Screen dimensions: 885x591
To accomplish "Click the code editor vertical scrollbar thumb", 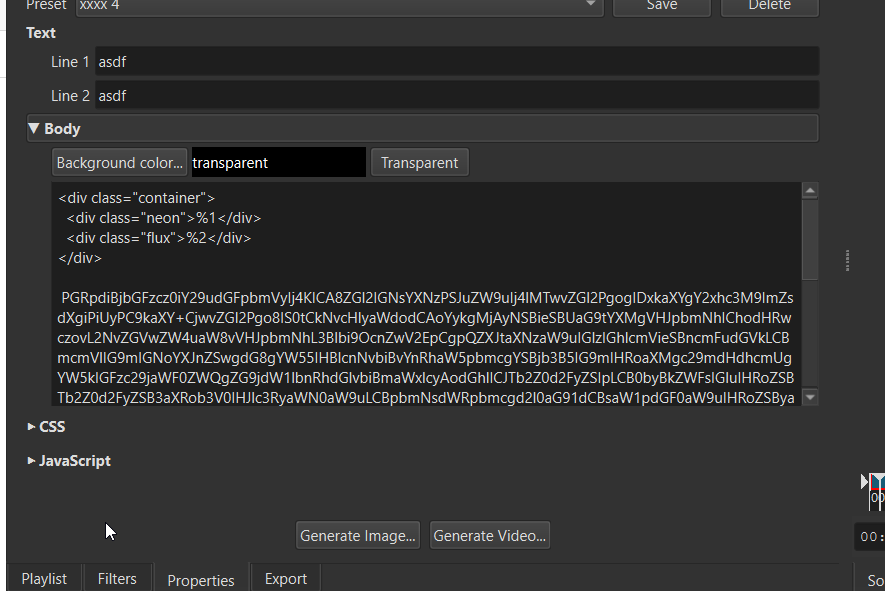I will point(810,239).
